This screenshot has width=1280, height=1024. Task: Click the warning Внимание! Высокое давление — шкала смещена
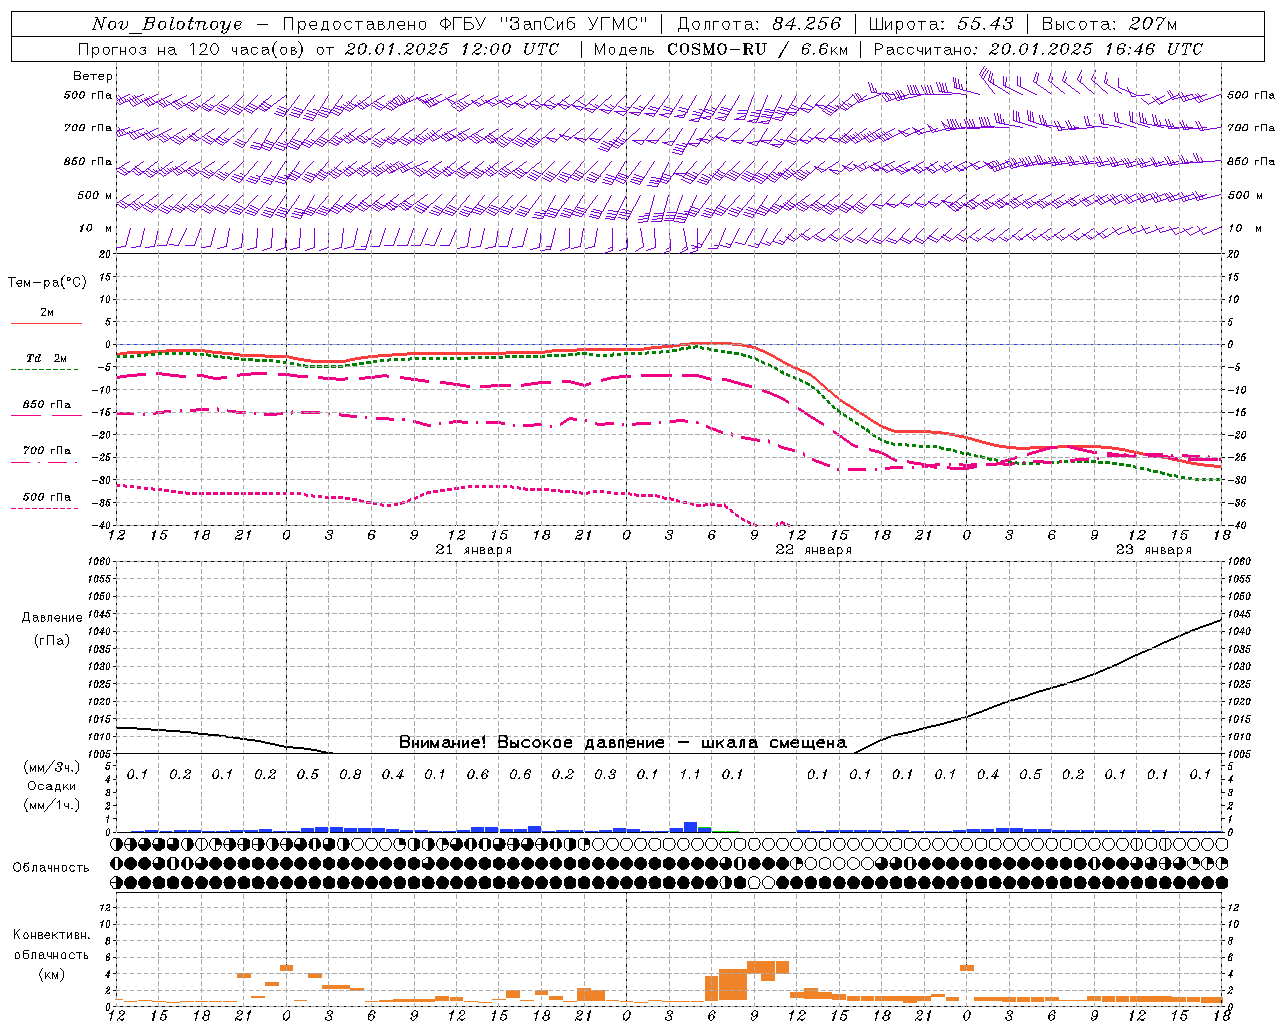click(x=623, y=743)
